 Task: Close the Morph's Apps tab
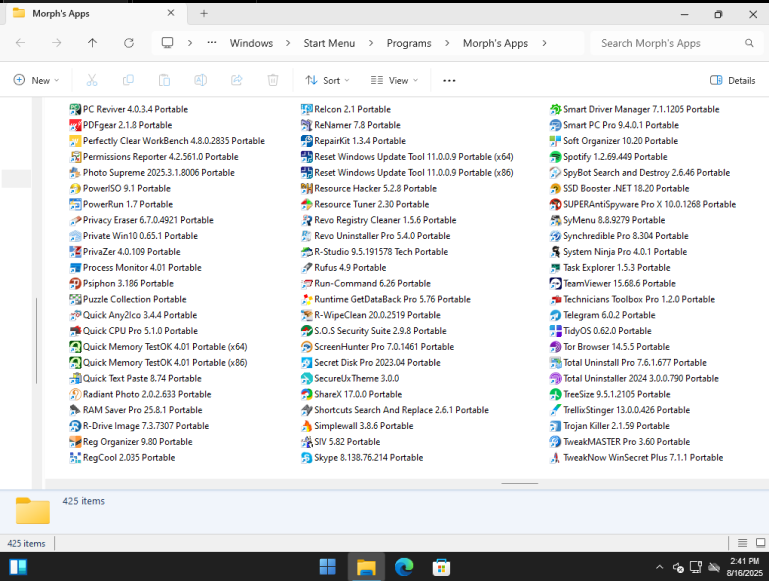tap(171, 13)
